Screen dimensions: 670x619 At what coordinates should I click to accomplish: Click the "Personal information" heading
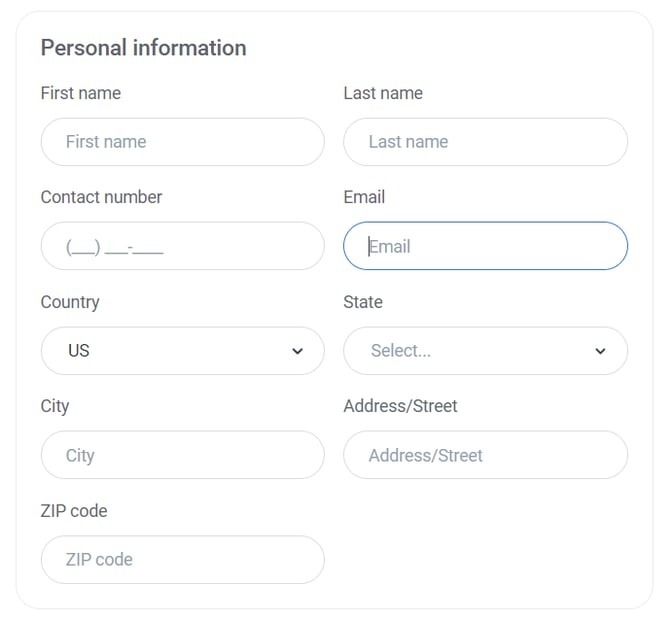click(143, 48)
